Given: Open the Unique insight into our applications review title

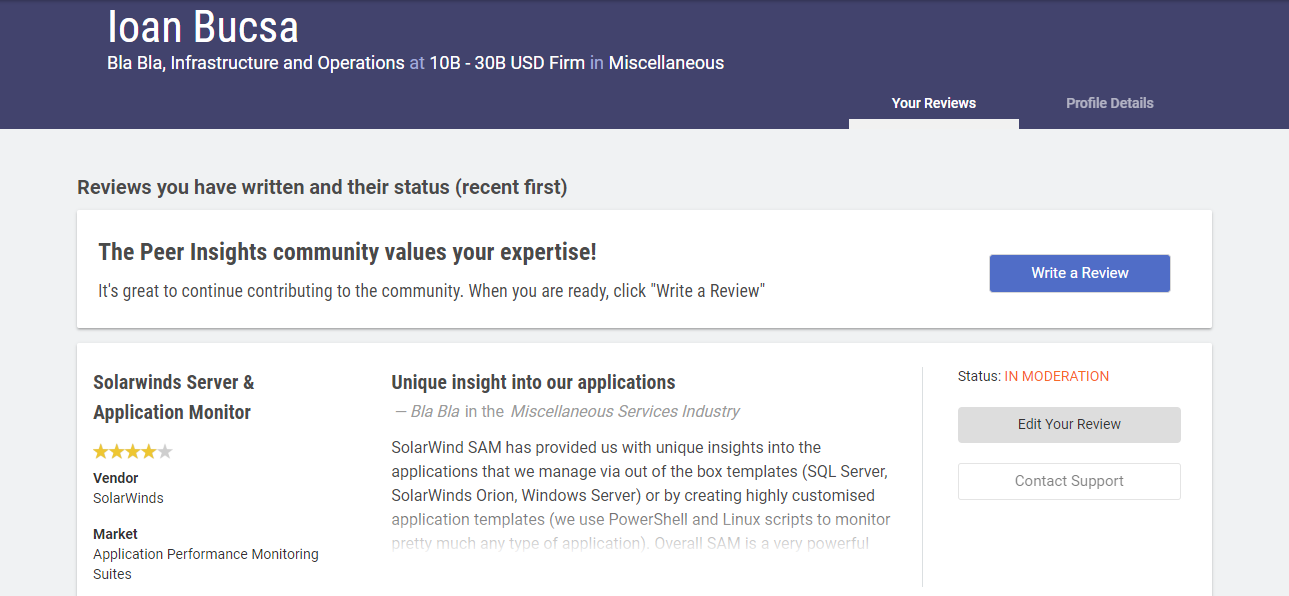Looking at the screenshot, I should tap(533, 382).
